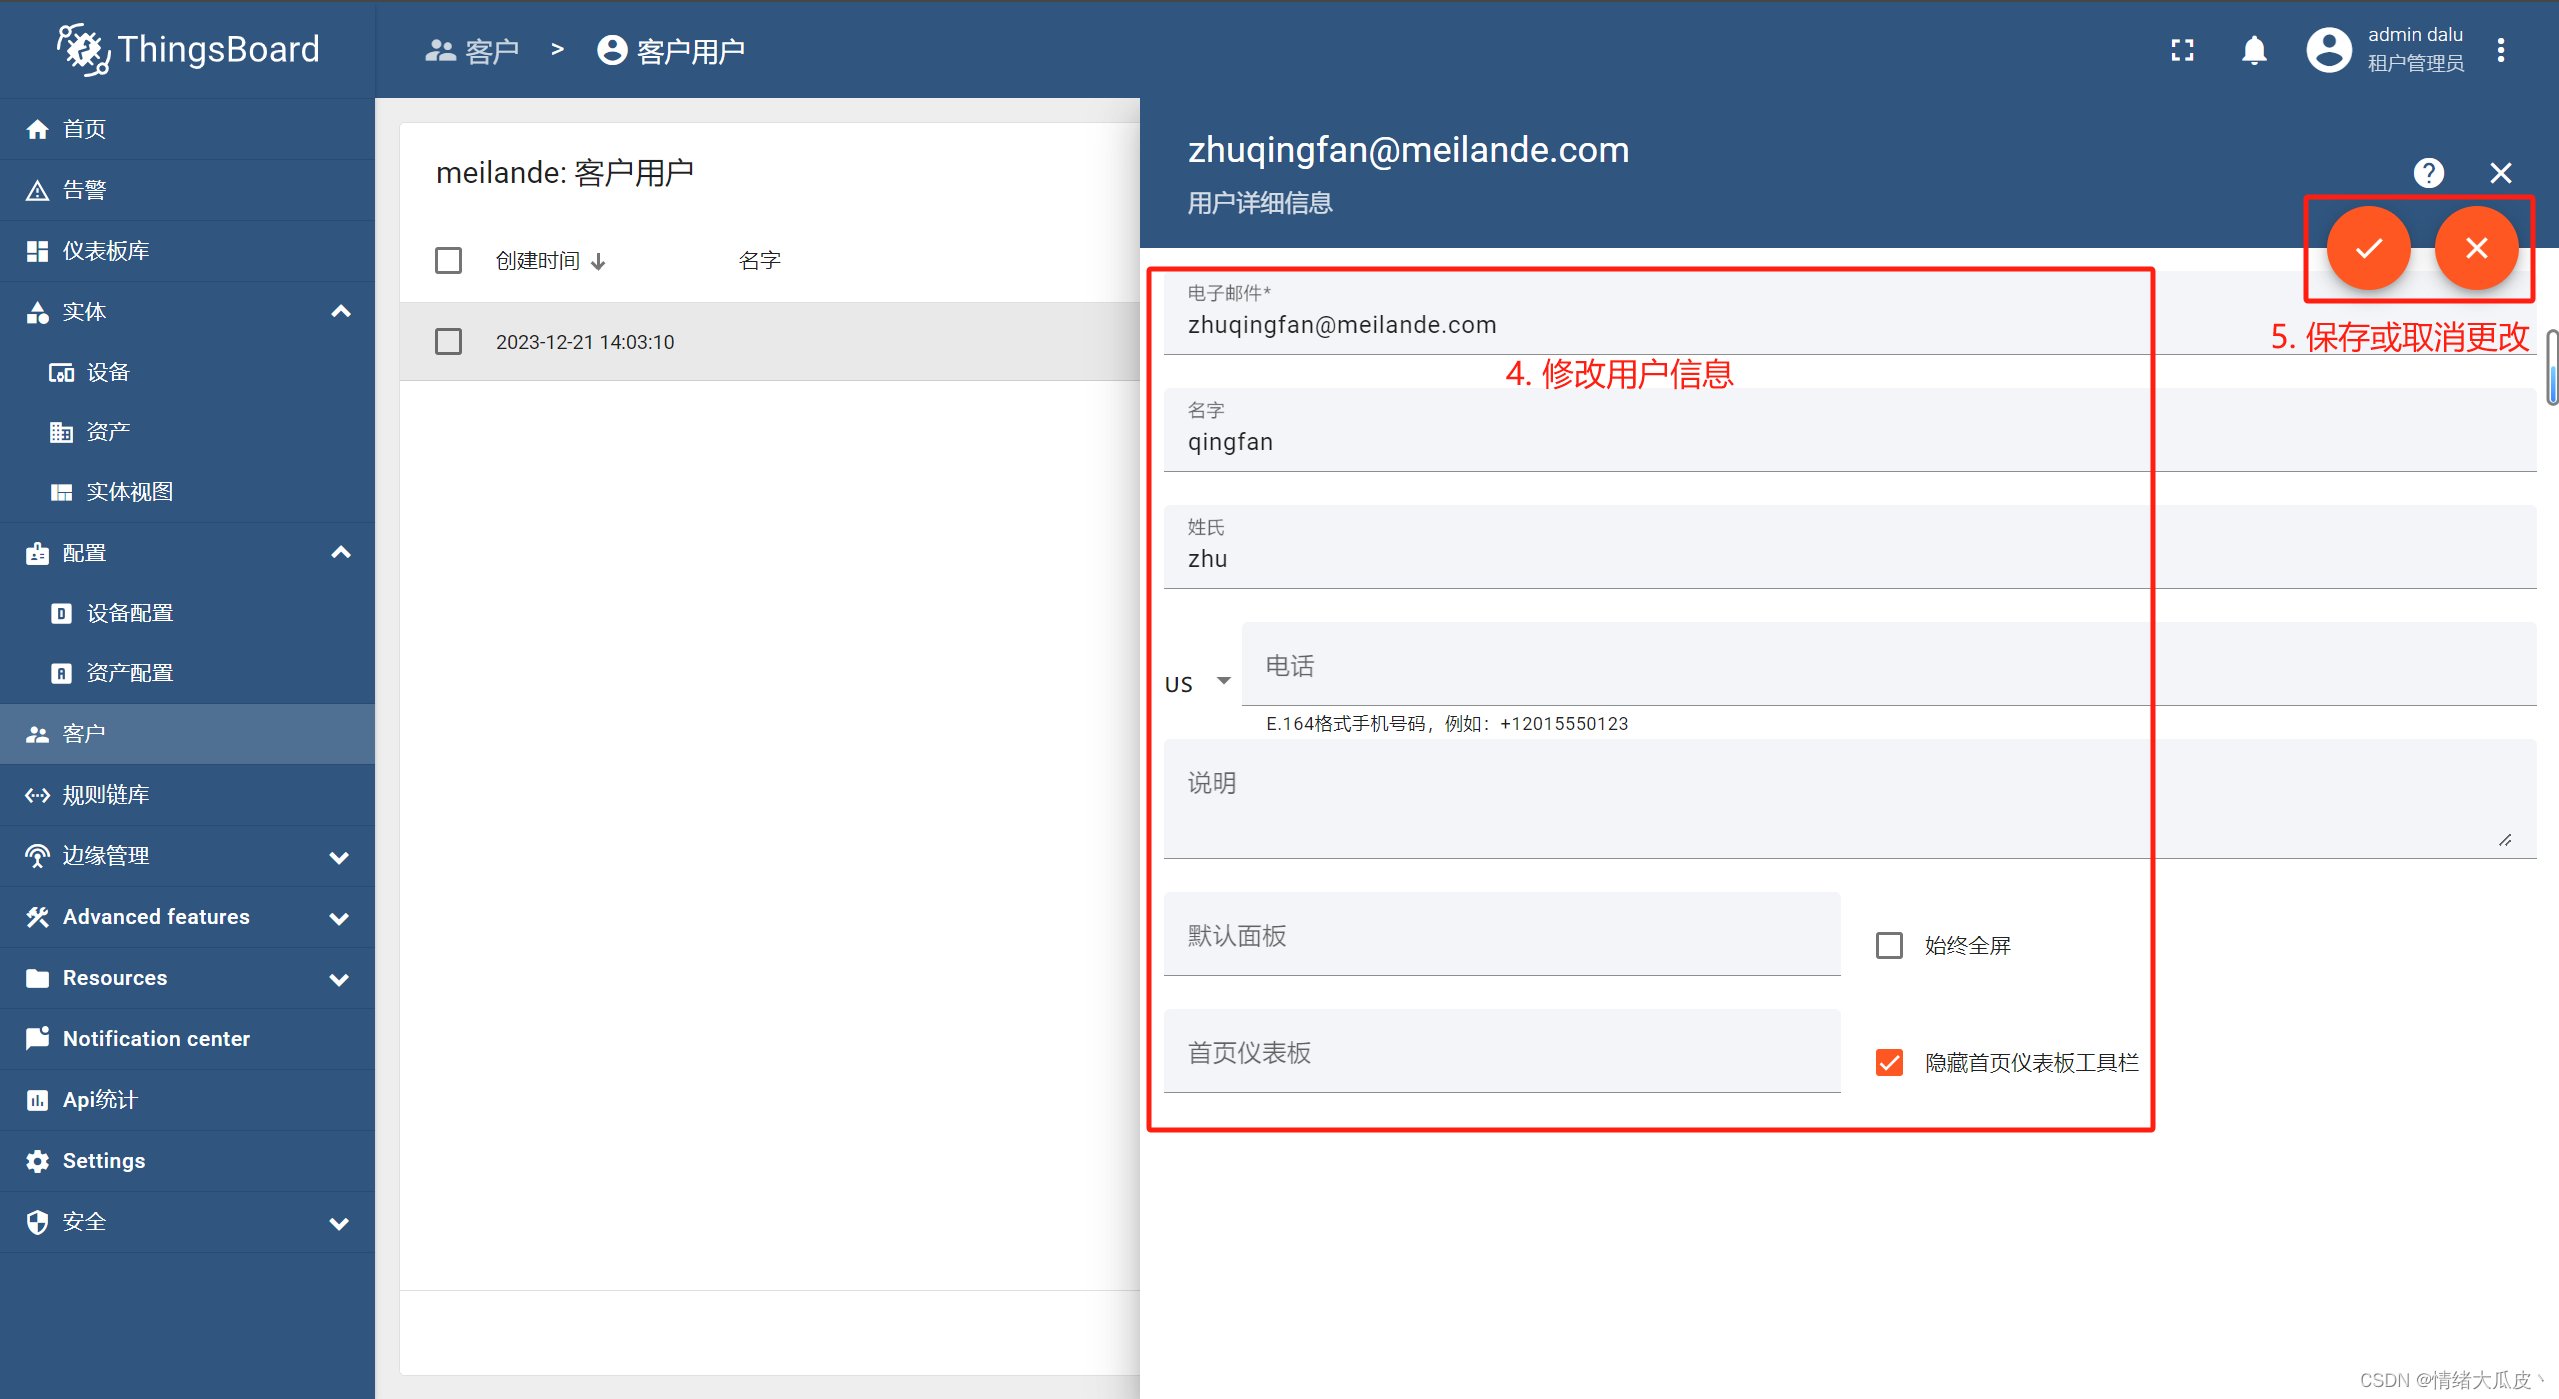Toggle 始终全屏 (Always Fullscreen) checkbox
Screen dimensions: 2559x1399
pyautogui.click(x=1889, y=944)
